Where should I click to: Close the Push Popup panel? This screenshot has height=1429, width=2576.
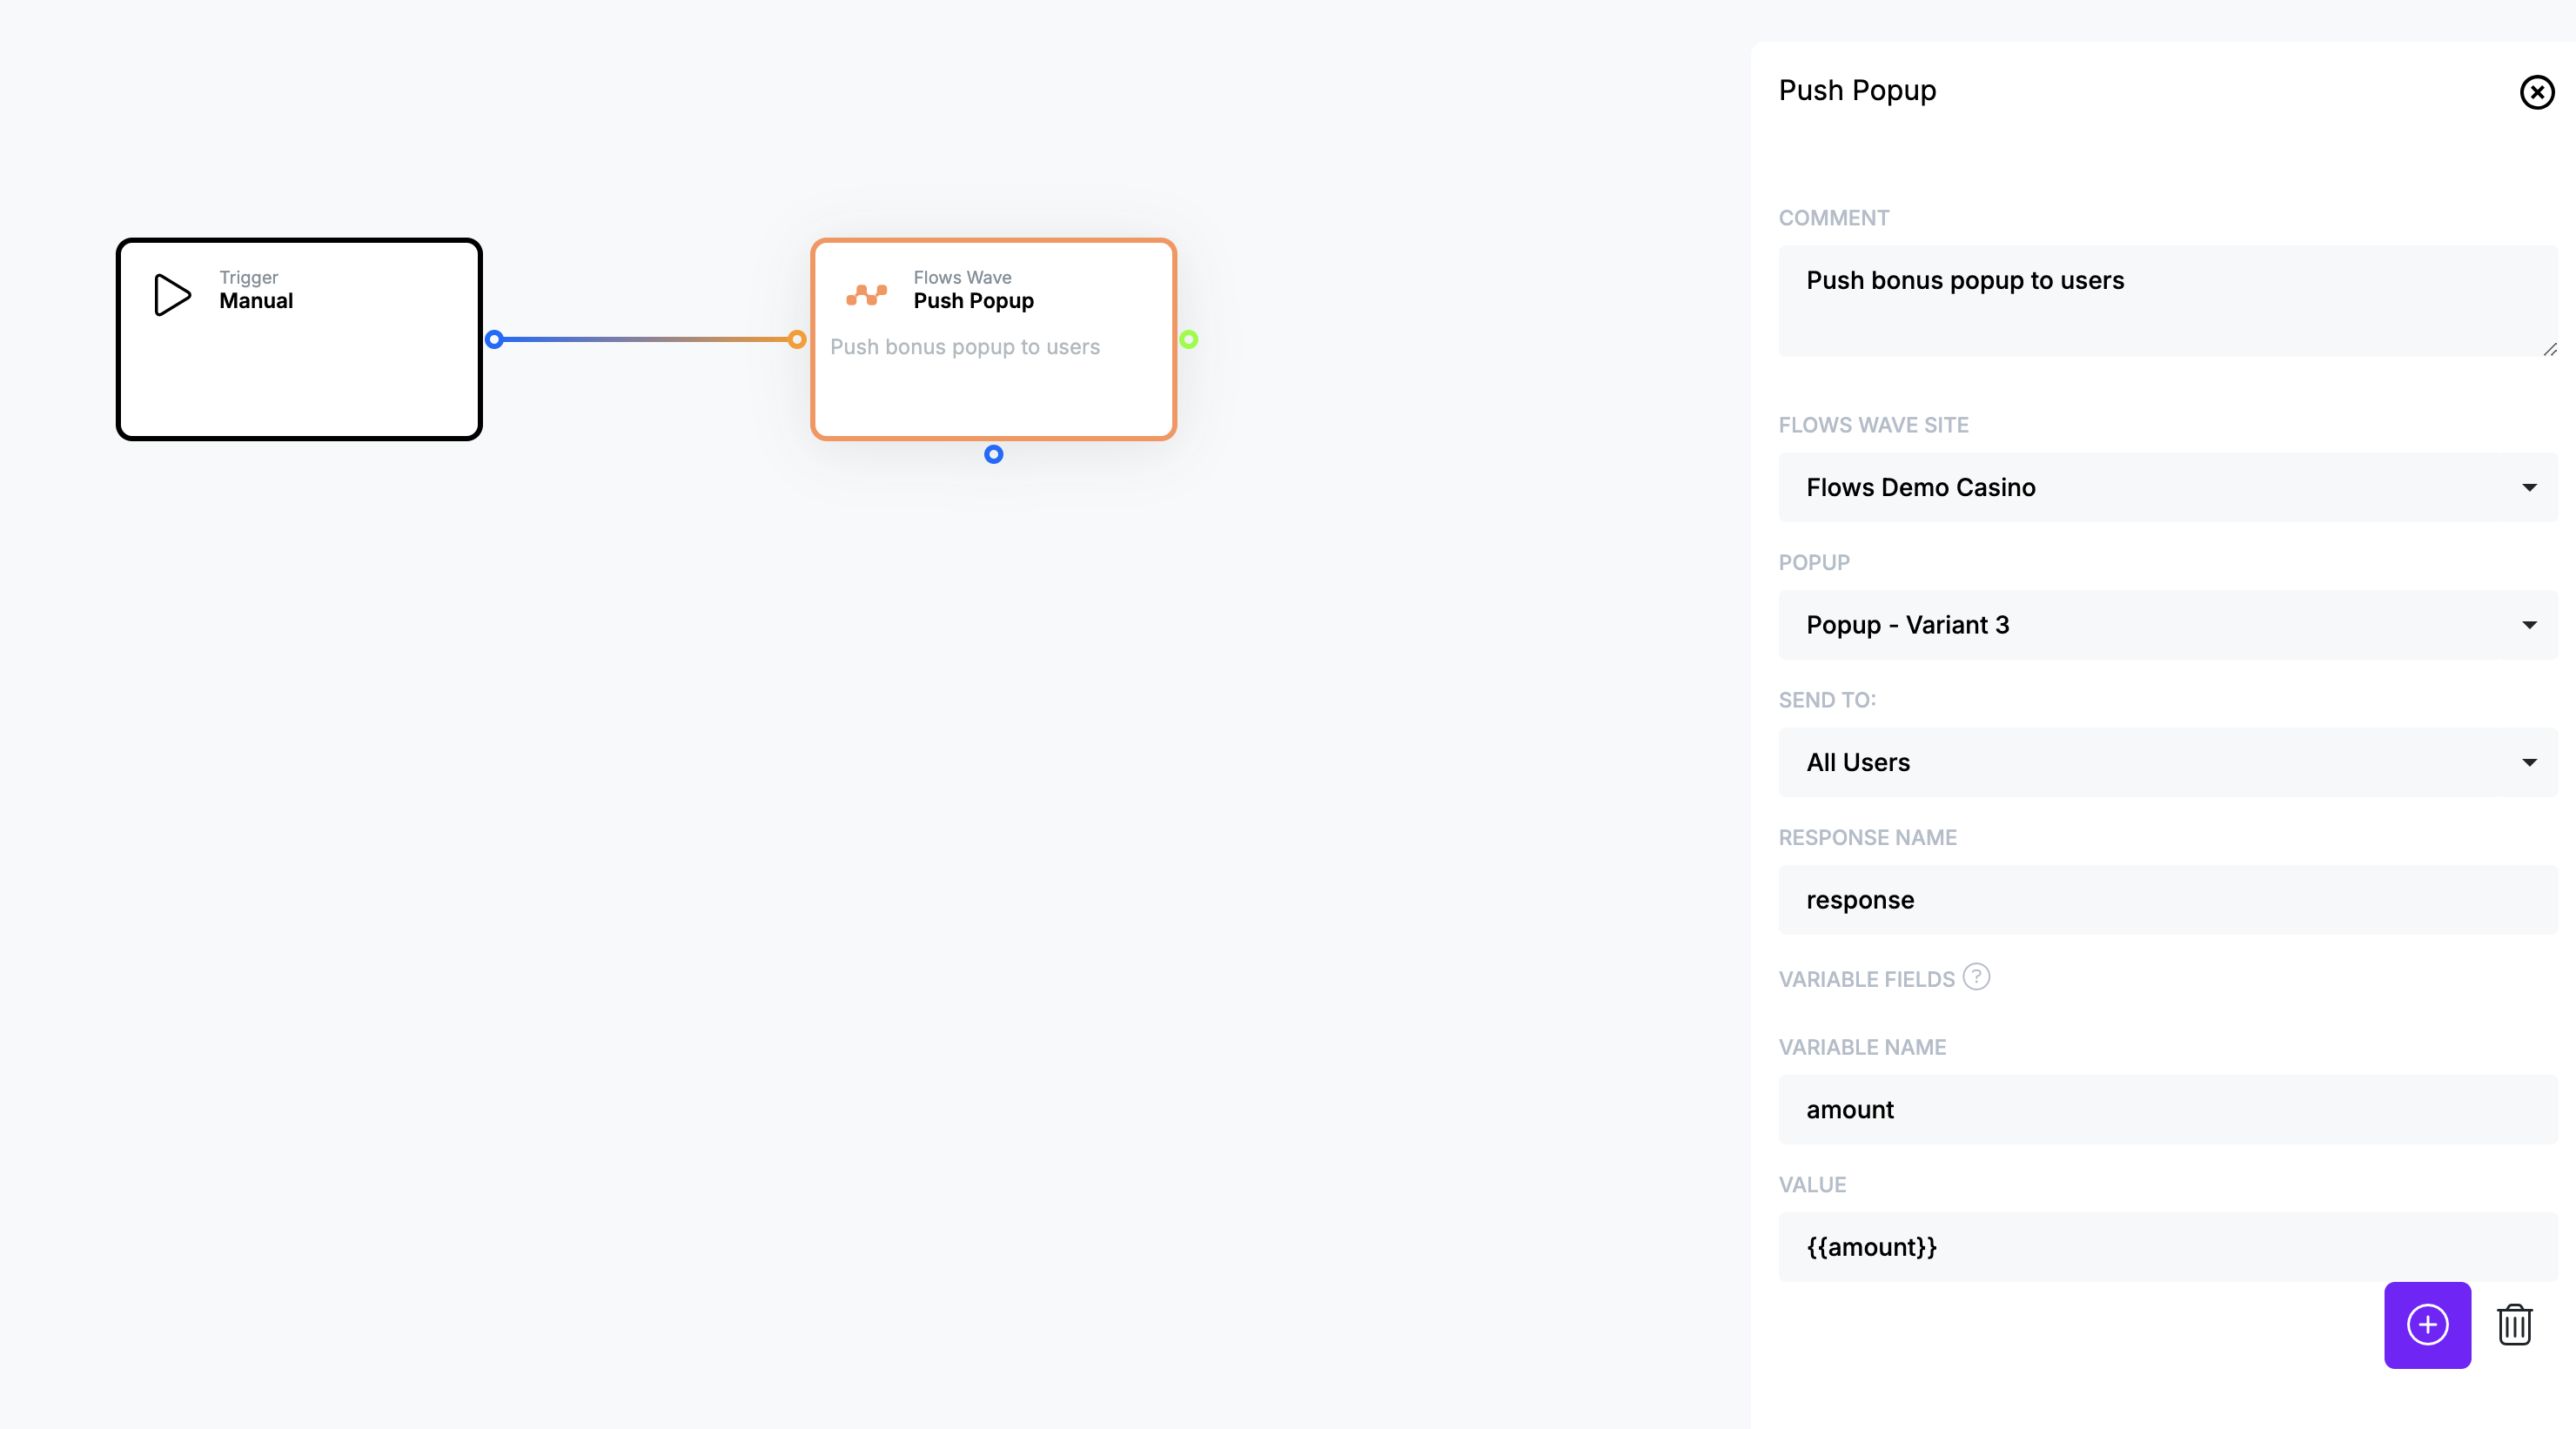tap(2536, 92)
